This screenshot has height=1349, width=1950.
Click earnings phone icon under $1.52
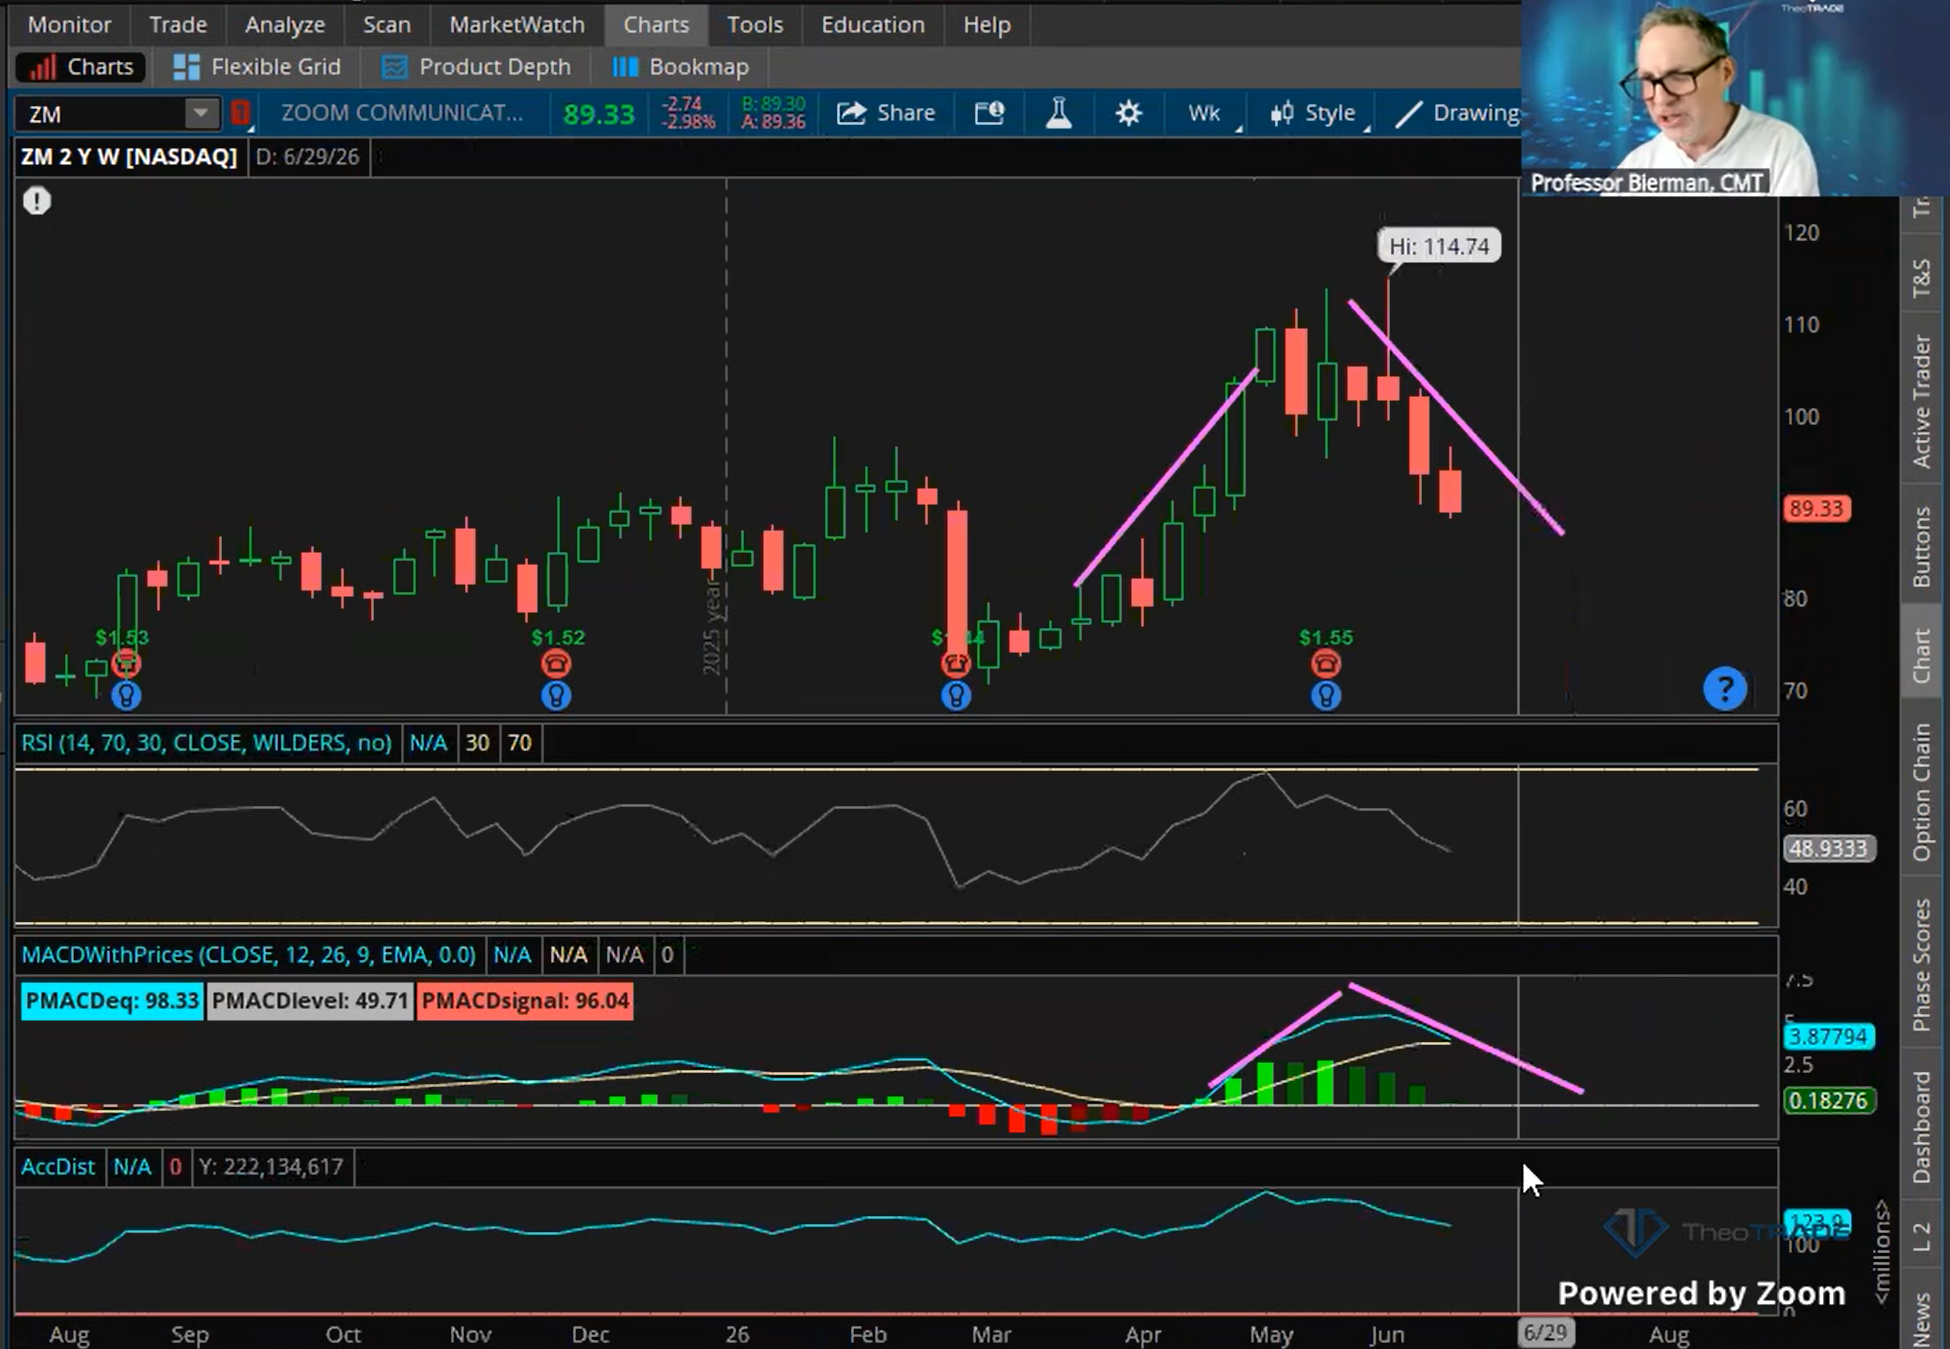[x=556, y=664]
